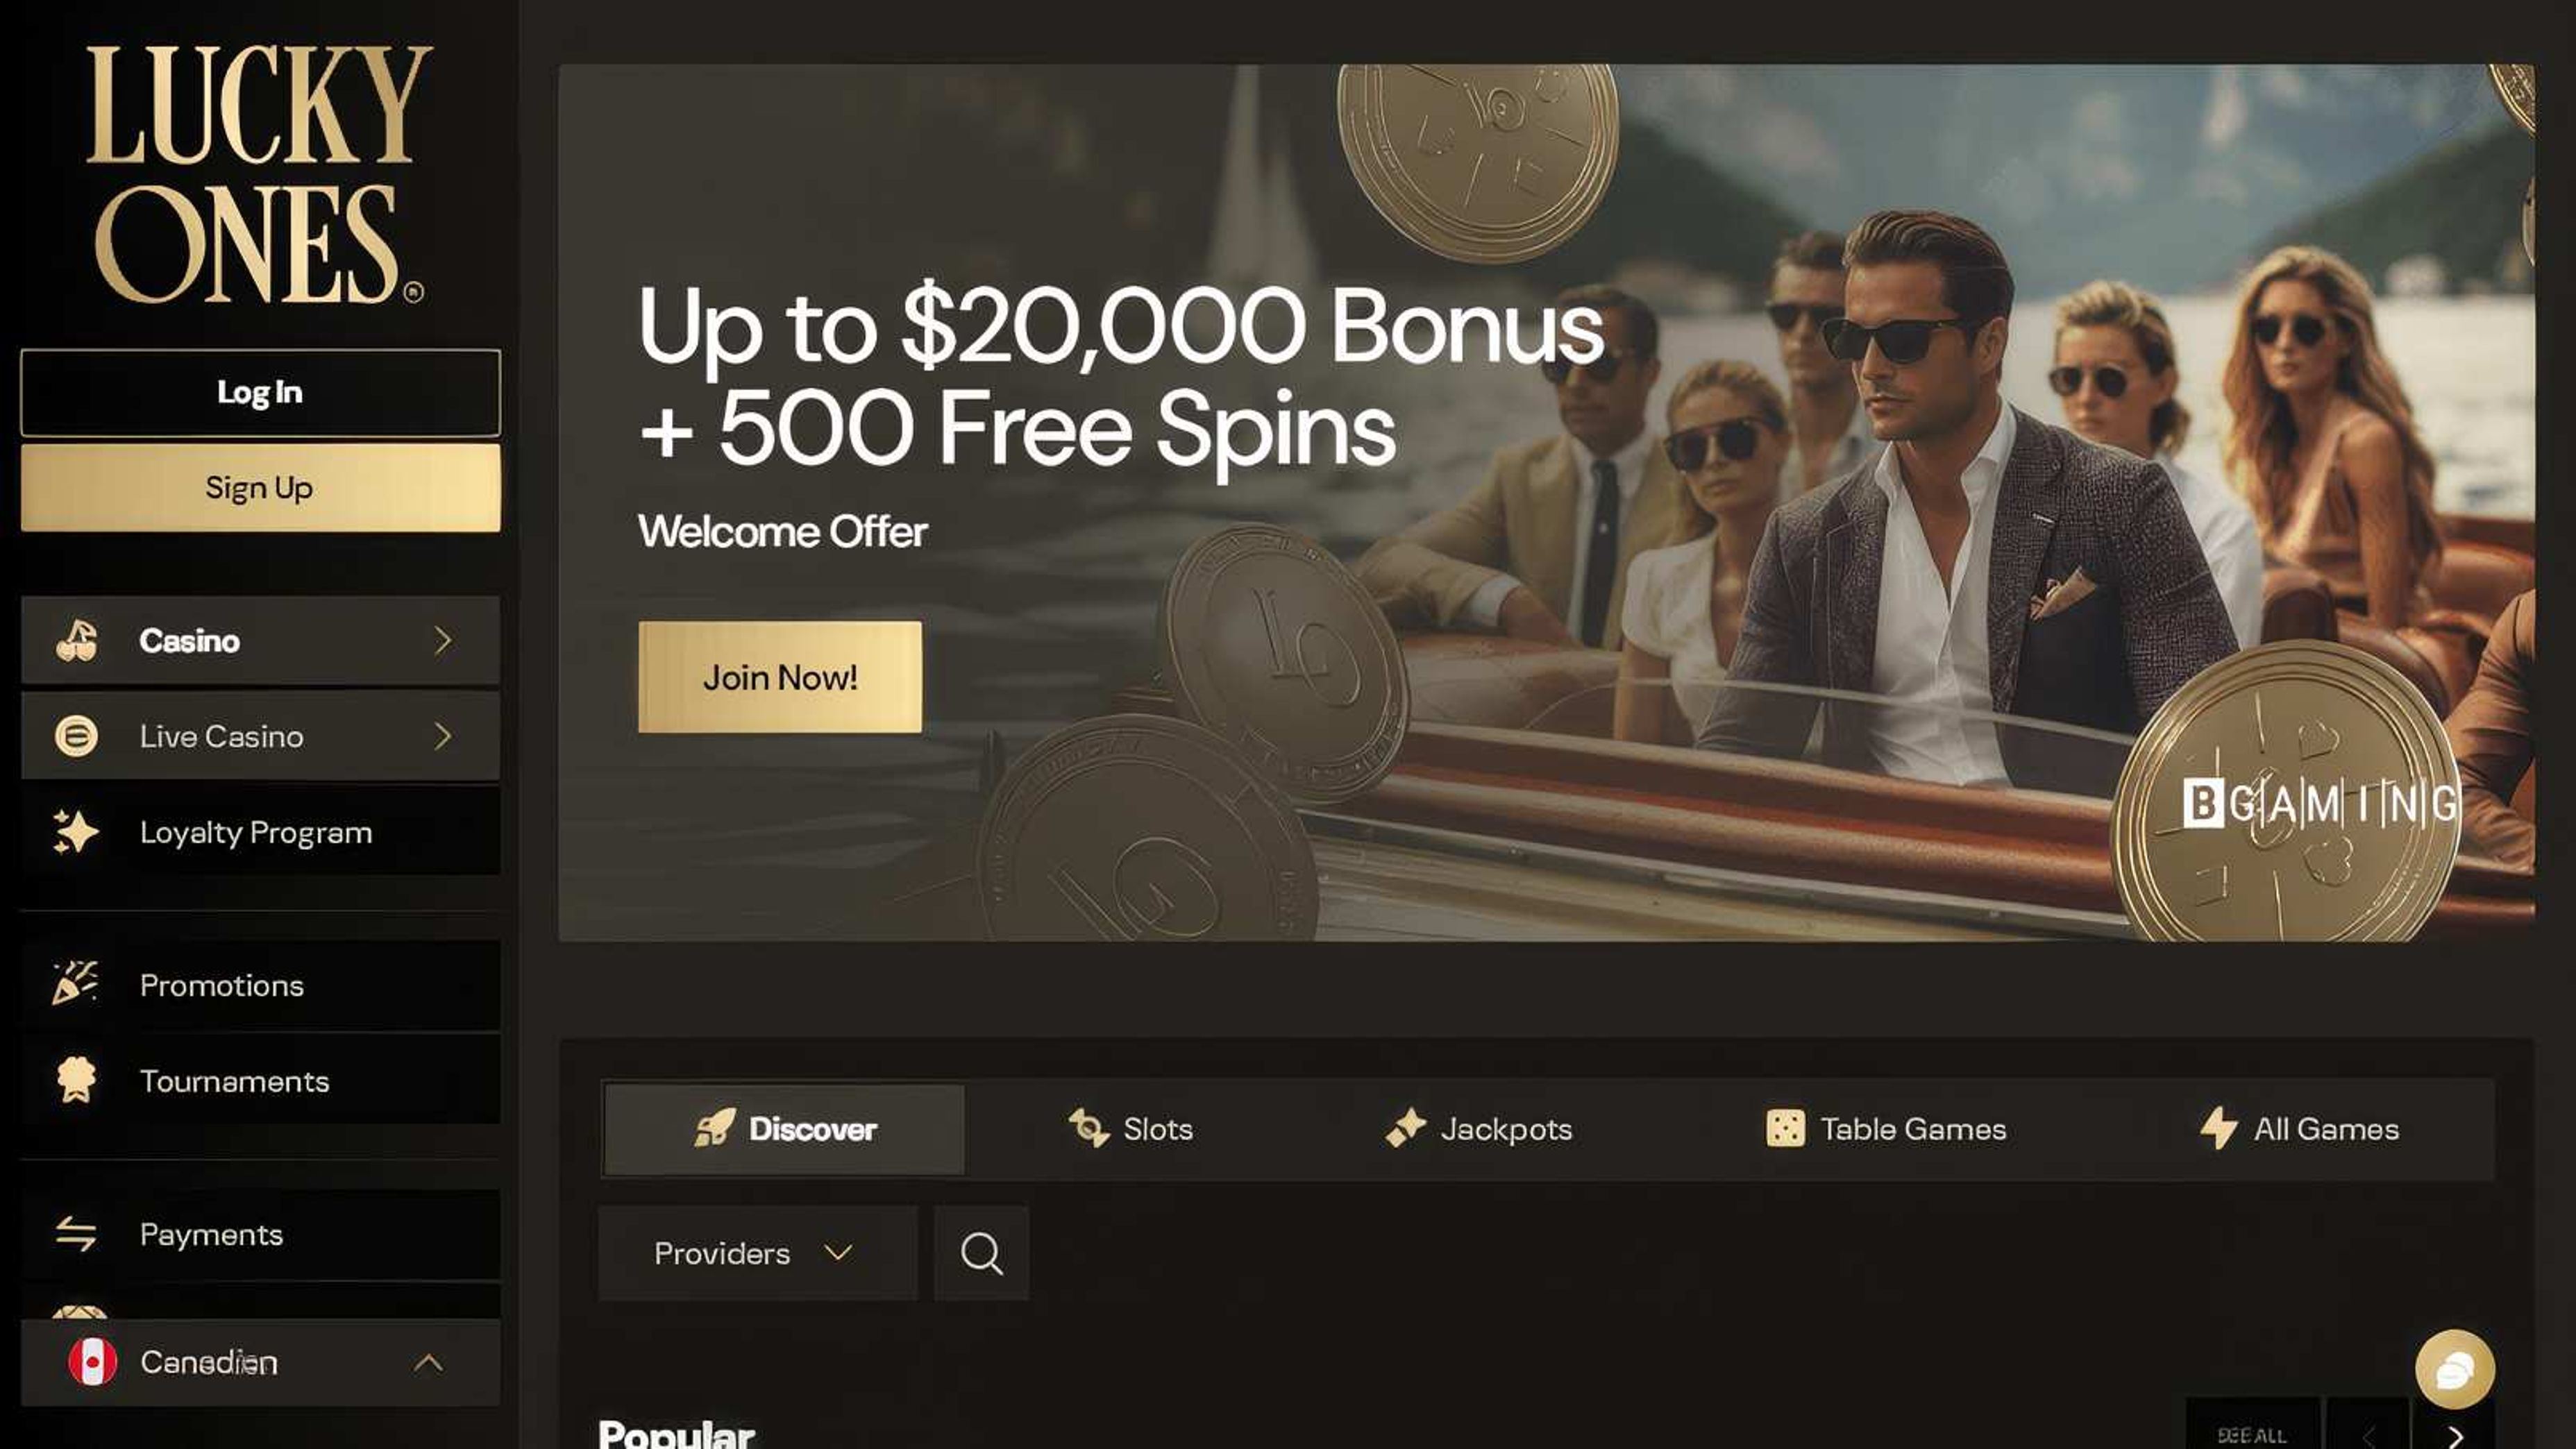Click the Tournaments badge icon
Screen dimensions: 2576x1449
(x=76, y=1080)
